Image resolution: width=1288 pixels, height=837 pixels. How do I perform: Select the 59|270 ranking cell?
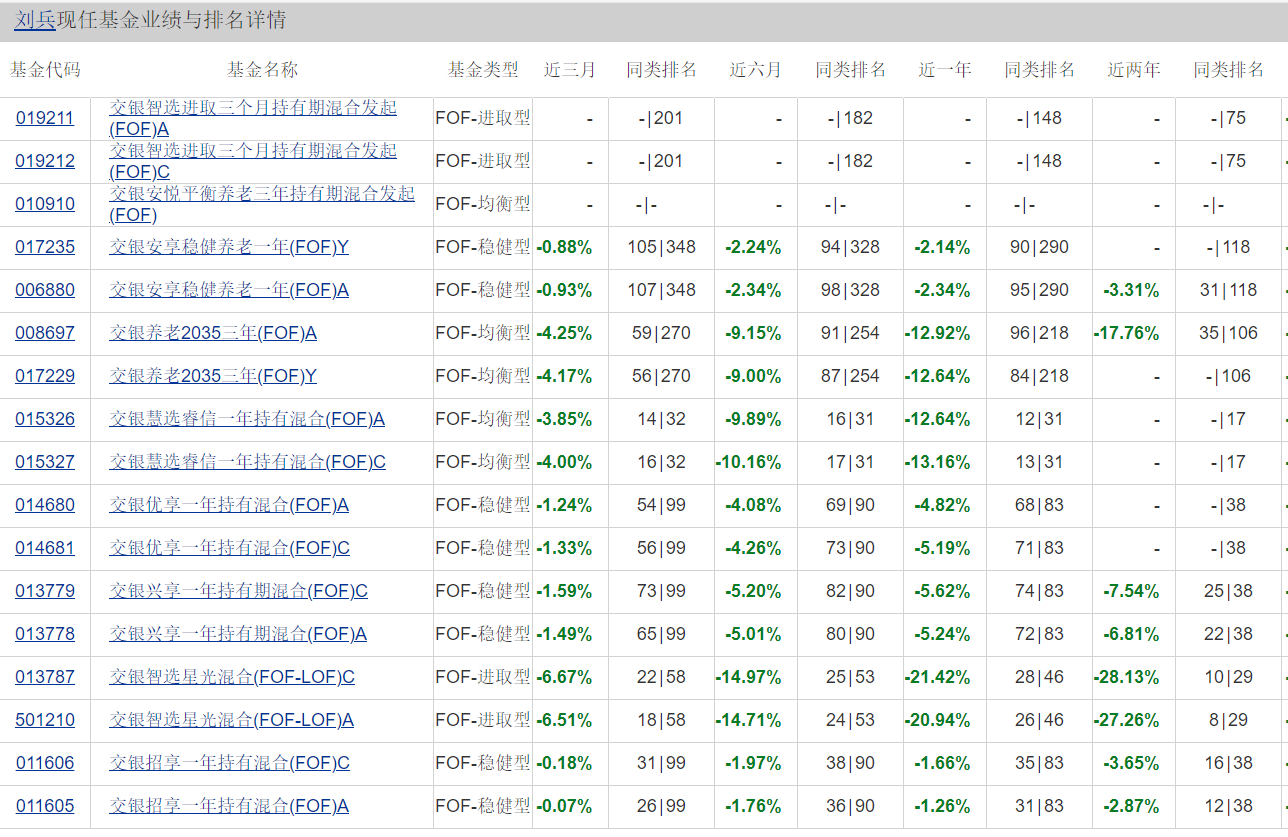click(x=661, y=333)
